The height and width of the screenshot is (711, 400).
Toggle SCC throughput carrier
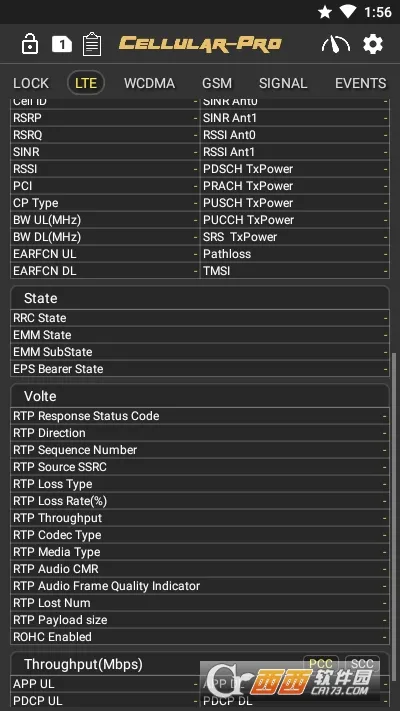click(x=362, y=664)
